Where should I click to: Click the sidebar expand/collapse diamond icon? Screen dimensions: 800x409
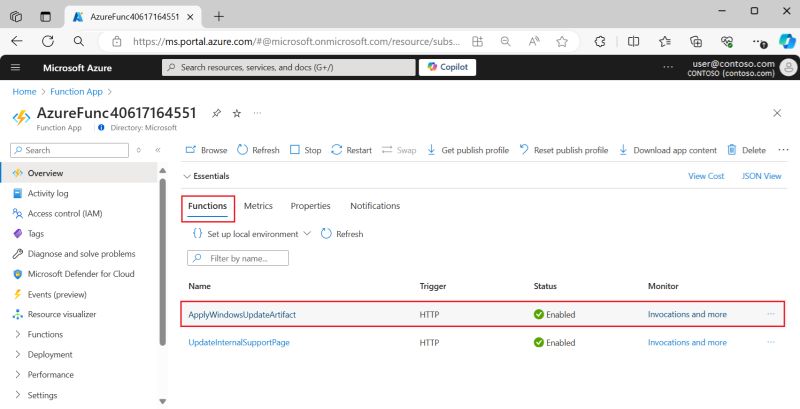pyautogui.click(x=139, y=150)
